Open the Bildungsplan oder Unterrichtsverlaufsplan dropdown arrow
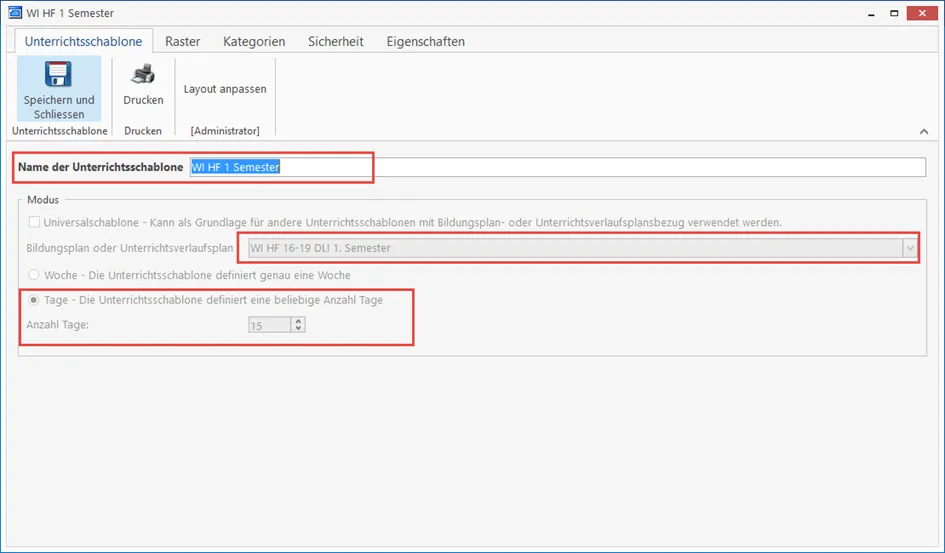This screenshot has width=945, height=553. coord(909,248)
